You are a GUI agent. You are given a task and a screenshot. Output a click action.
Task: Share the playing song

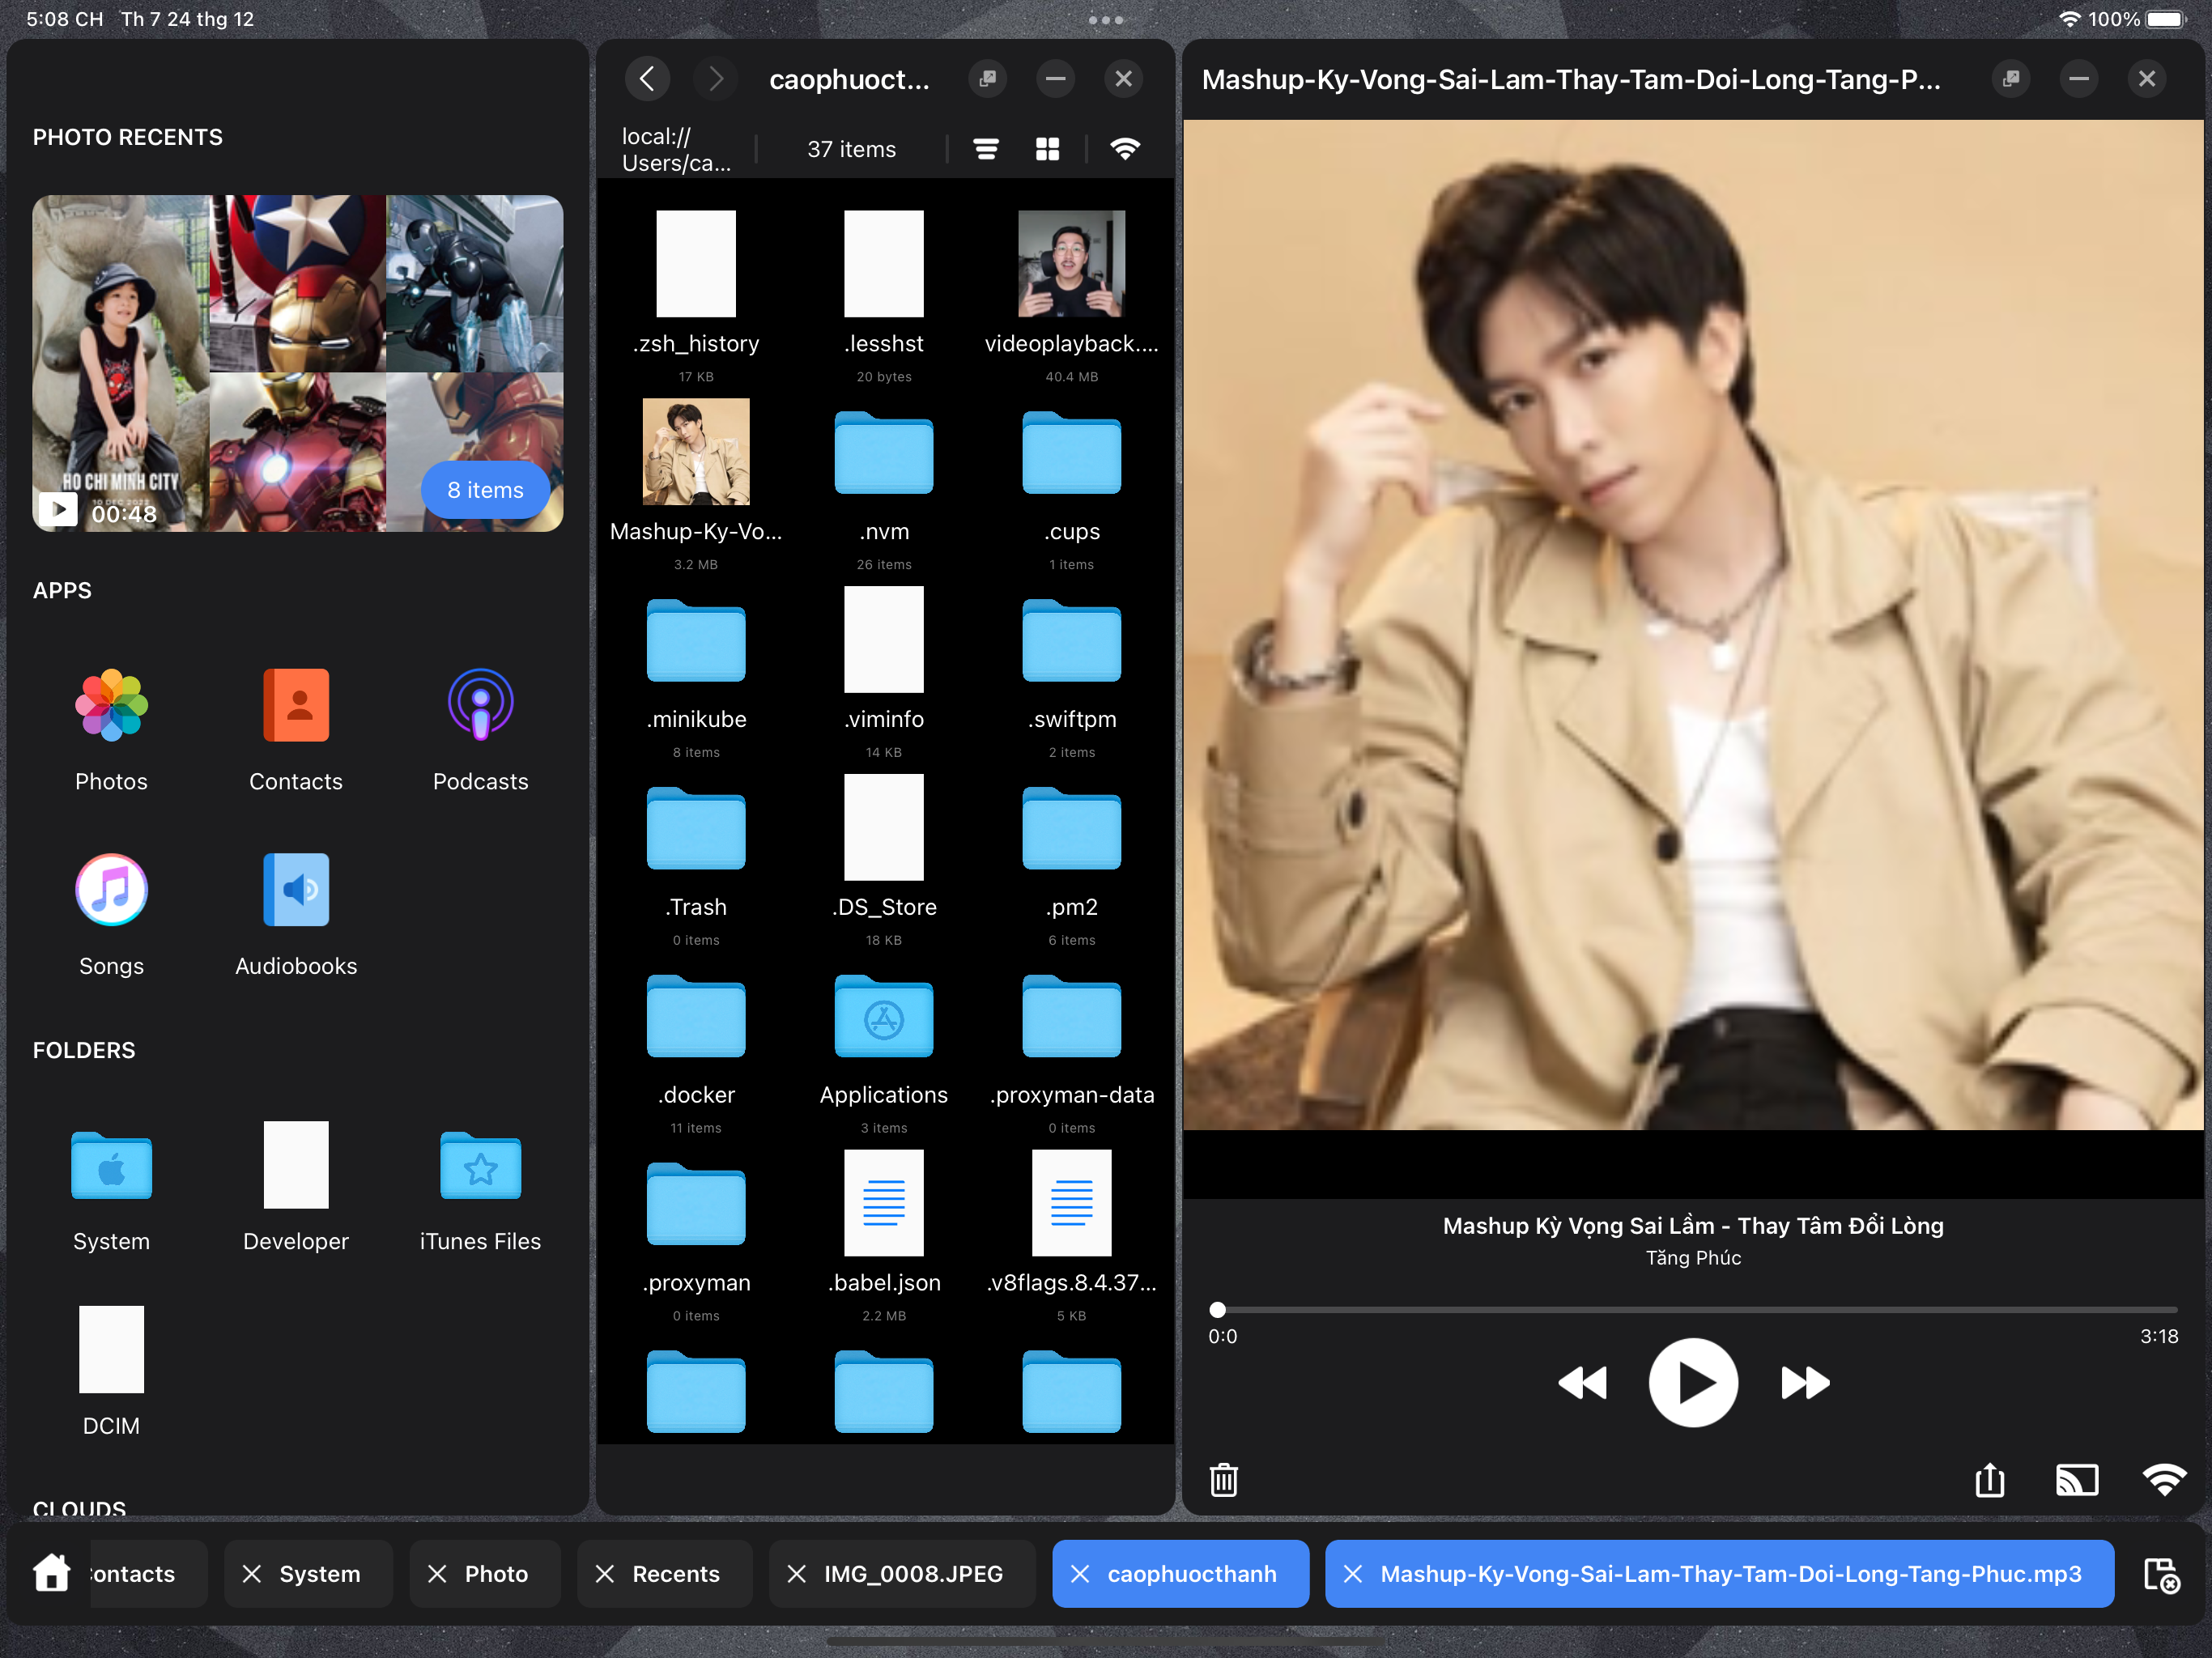point(1990,1480)
